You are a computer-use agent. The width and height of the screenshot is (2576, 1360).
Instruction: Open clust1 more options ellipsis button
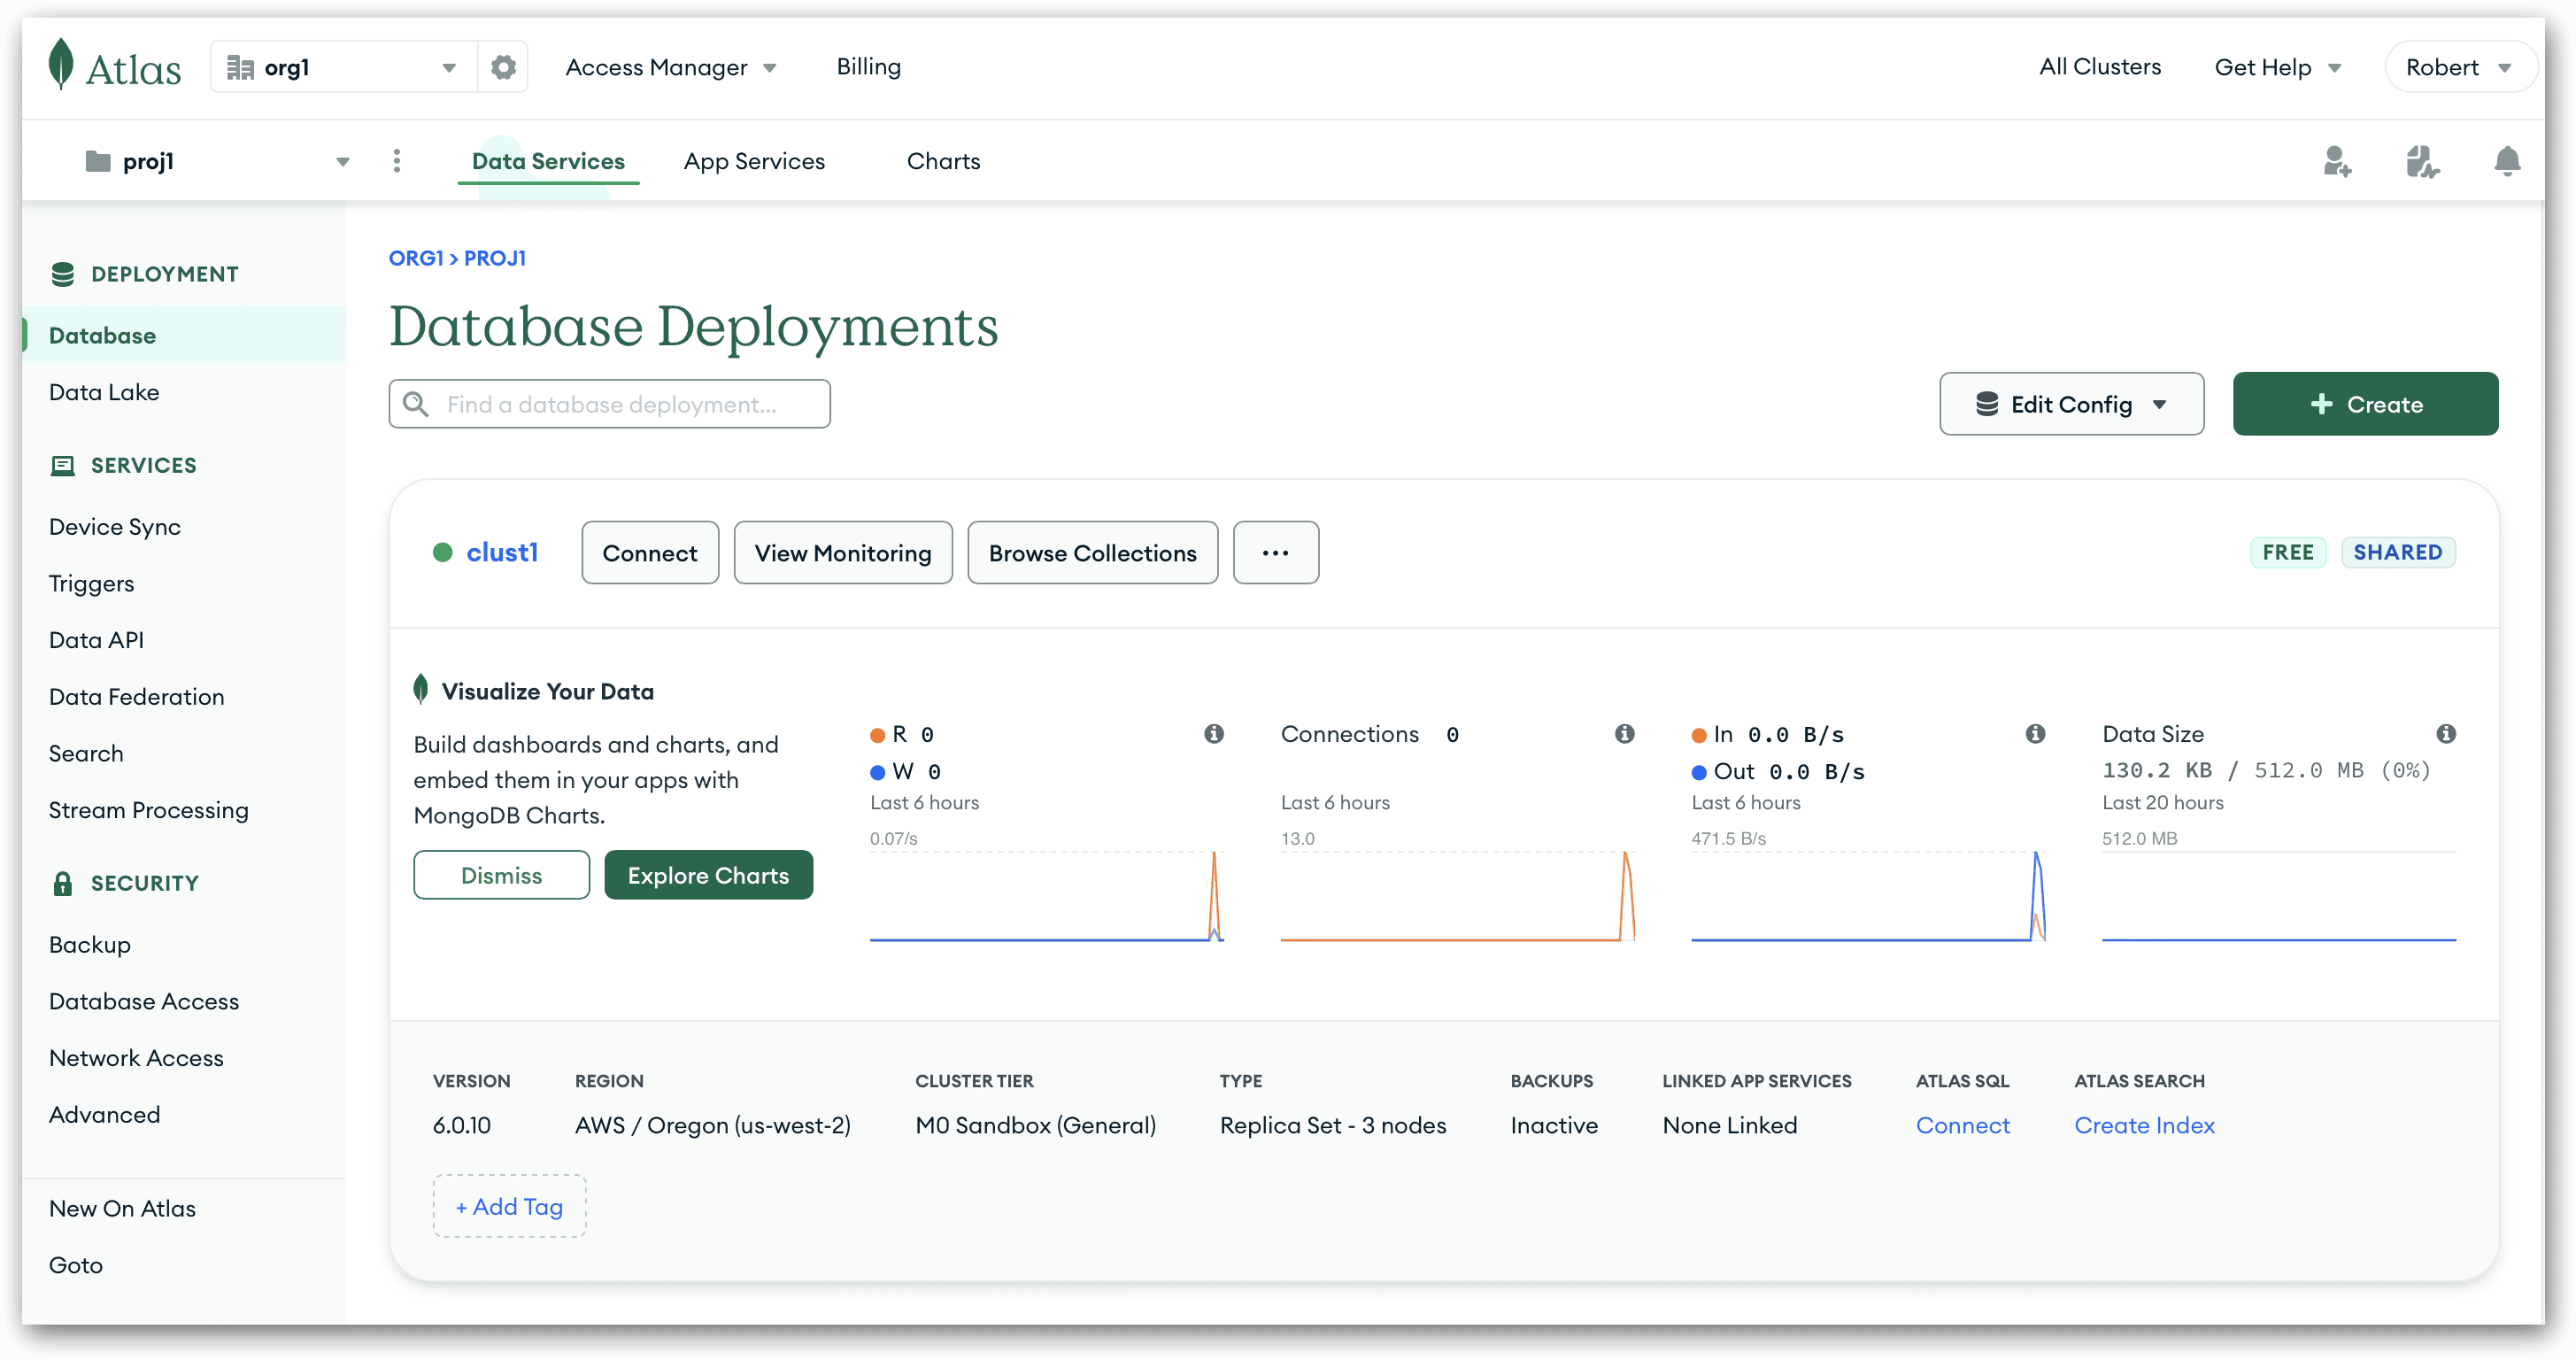tap(1276, 553)
